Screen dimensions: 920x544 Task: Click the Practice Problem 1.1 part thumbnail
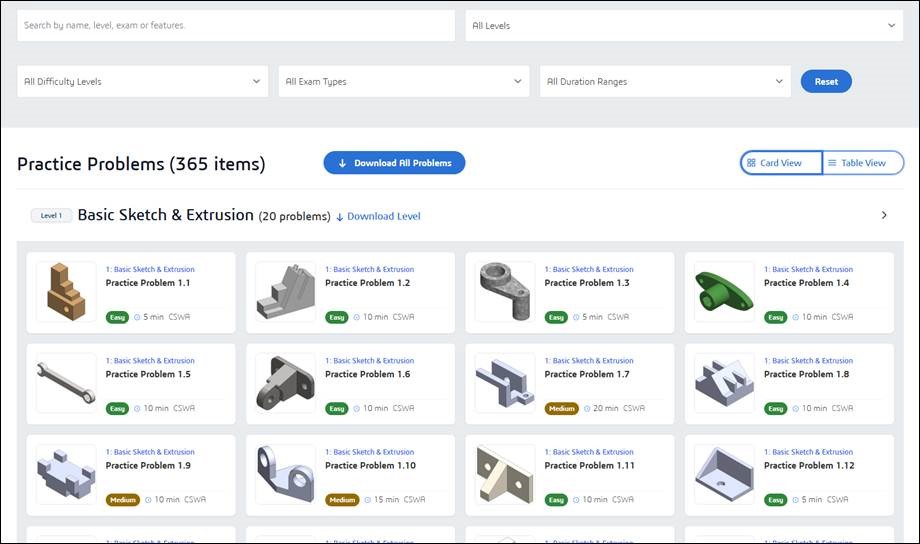click(x=66, y=291)
